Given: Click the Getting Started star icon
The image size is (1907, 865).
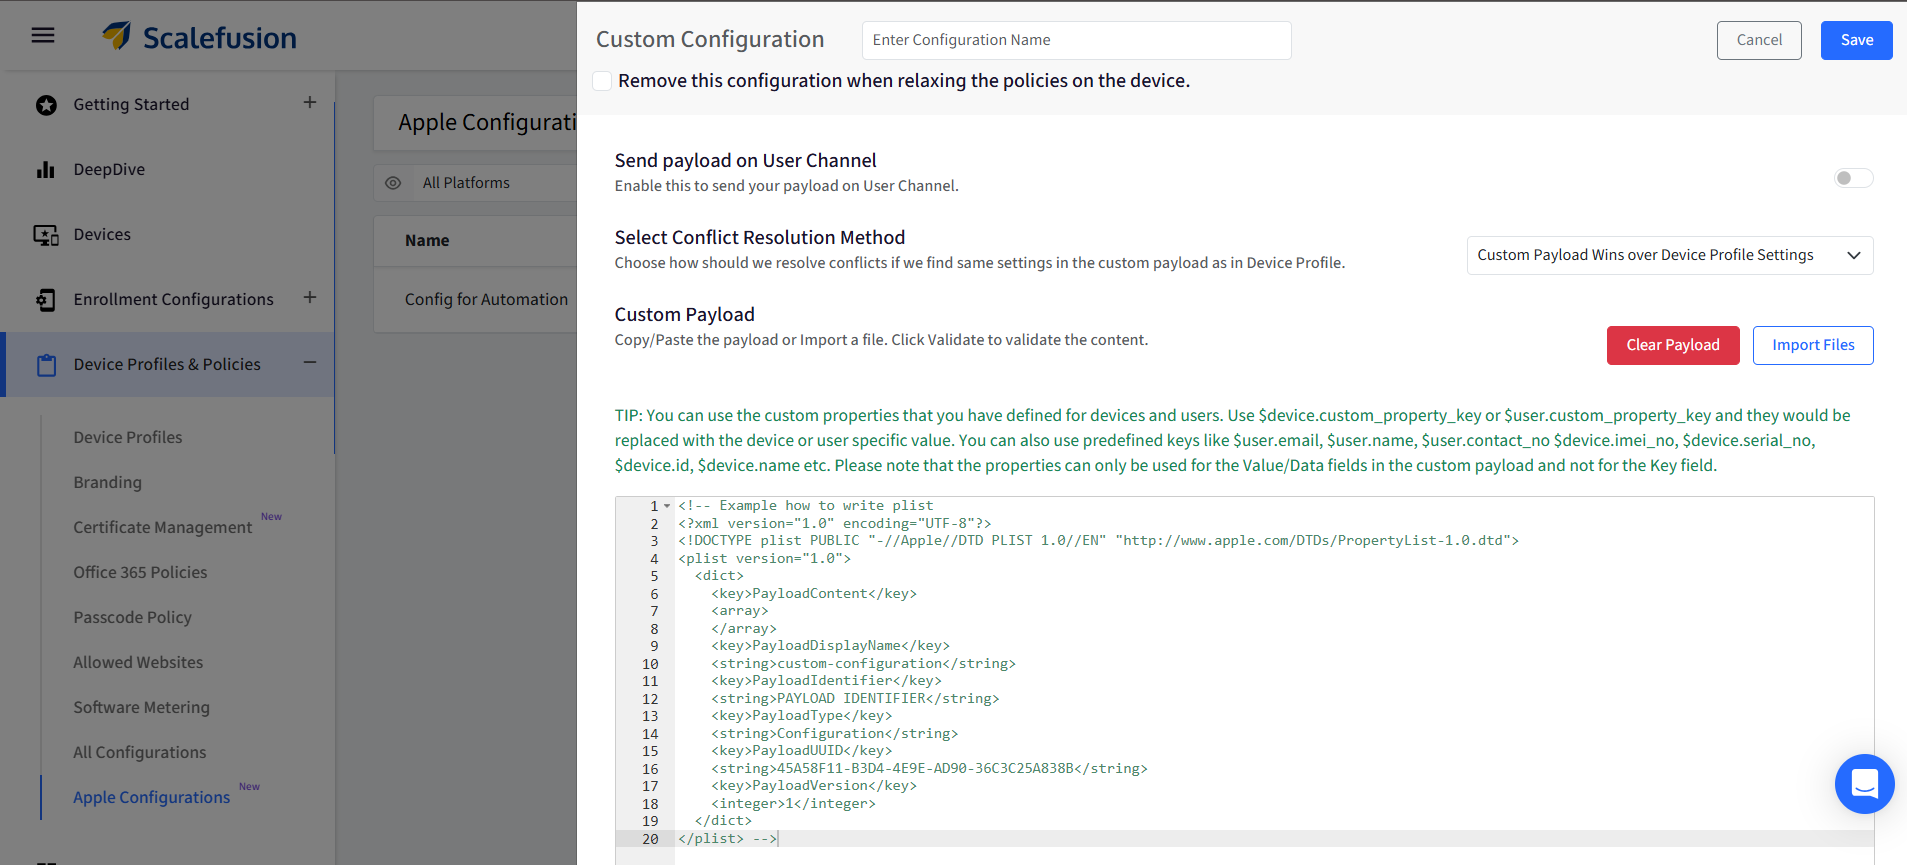Looking at the screenshot, I should 46,105.
